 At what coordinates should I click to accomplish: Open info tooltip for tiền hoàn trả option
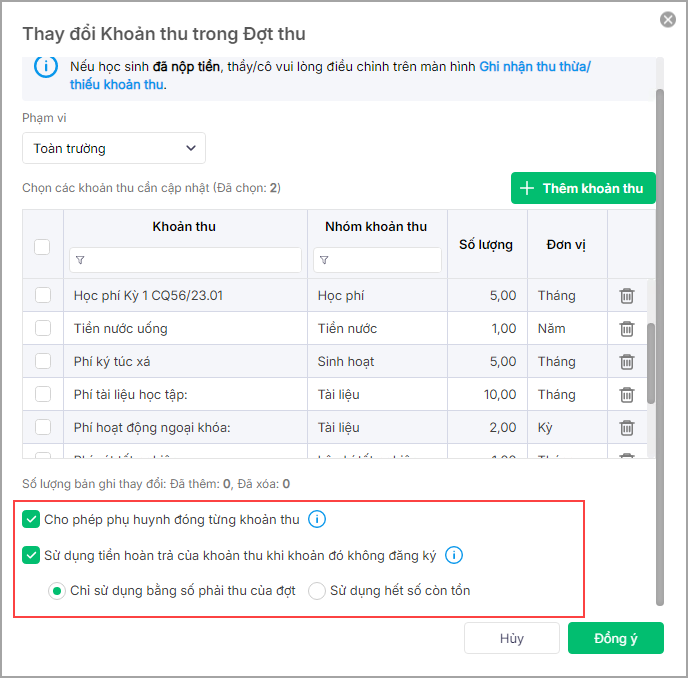454,555
